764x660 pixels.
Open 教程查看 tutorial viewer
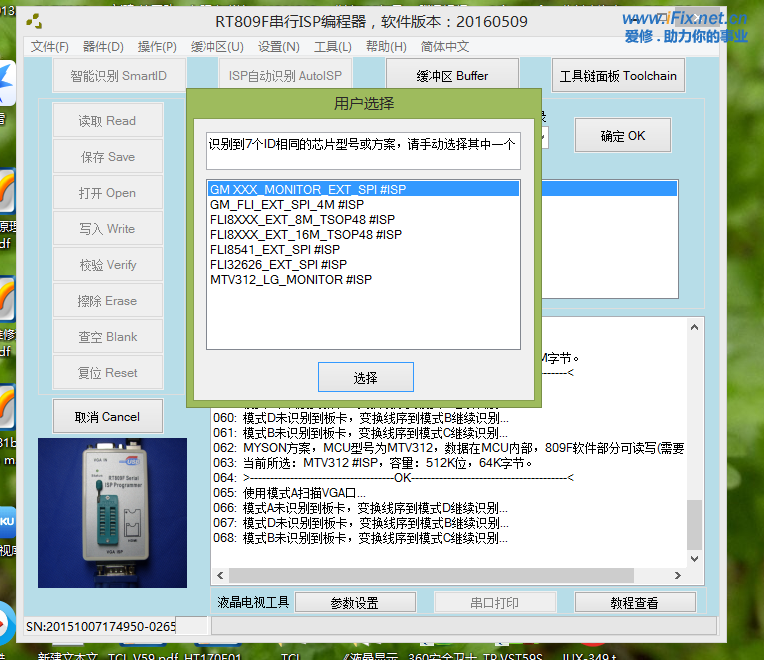click(x=635, y=603)
